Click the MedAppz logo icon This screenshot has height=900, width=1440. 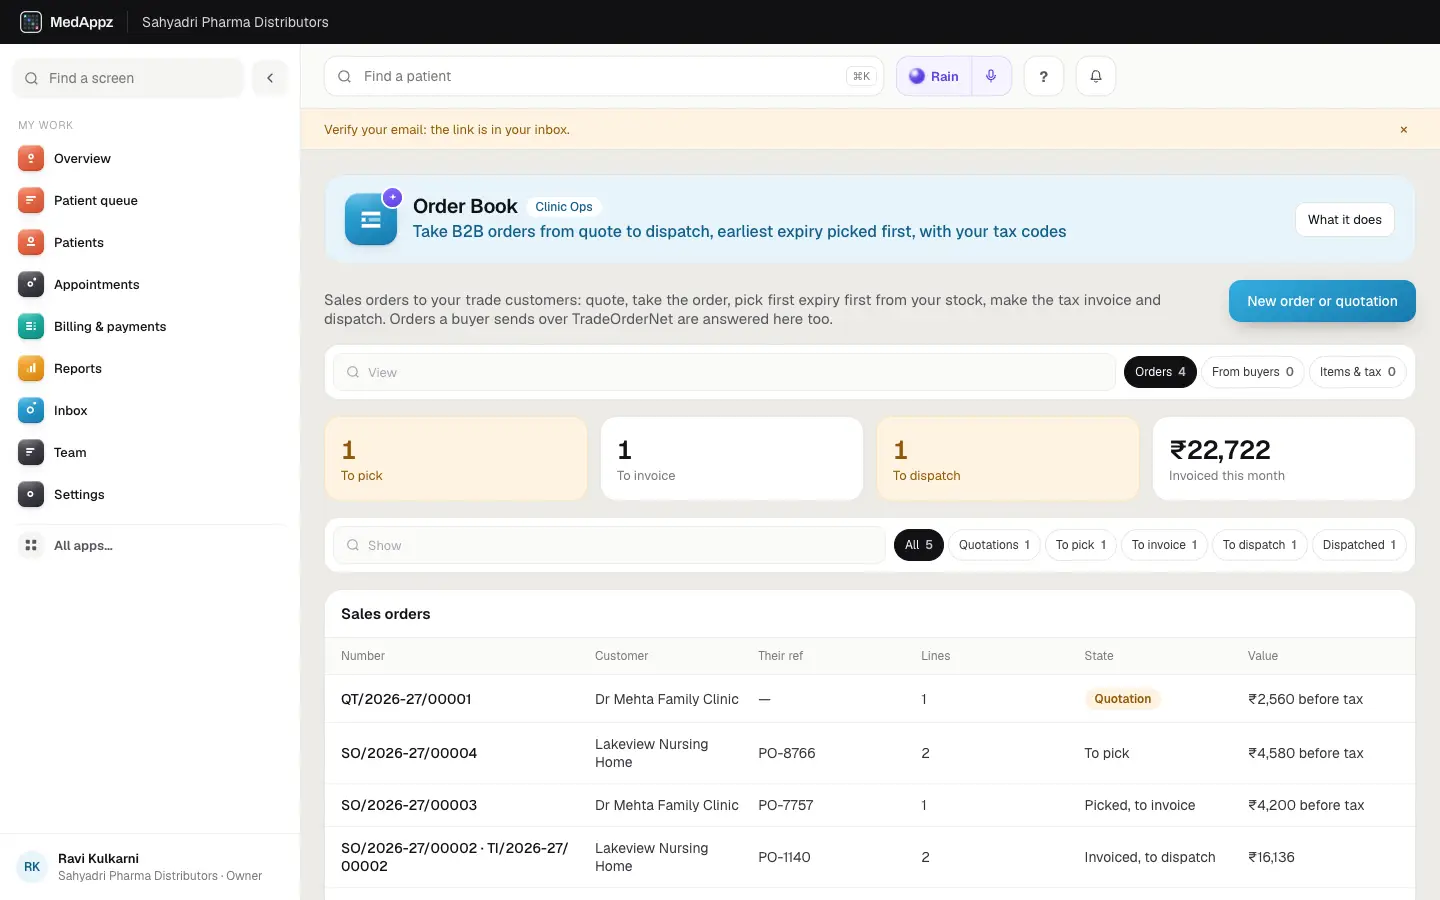coord(31,22)
